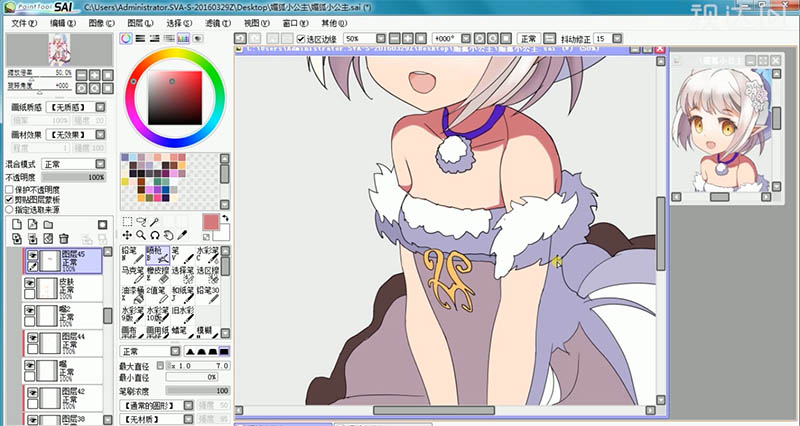
Task: Select the zoom magnifier tool
Action: point(141,235)
